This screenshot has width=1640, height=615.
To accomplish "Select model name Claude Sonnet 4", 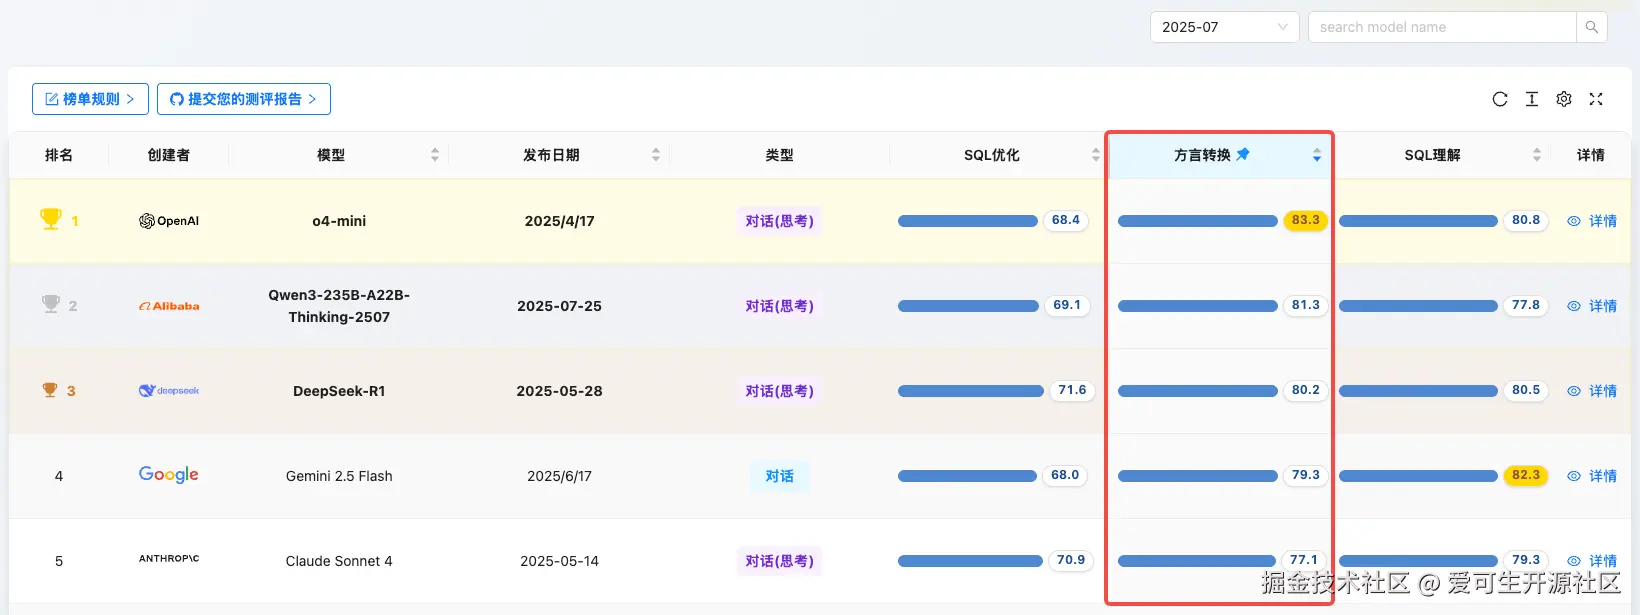I will point(339,561).
